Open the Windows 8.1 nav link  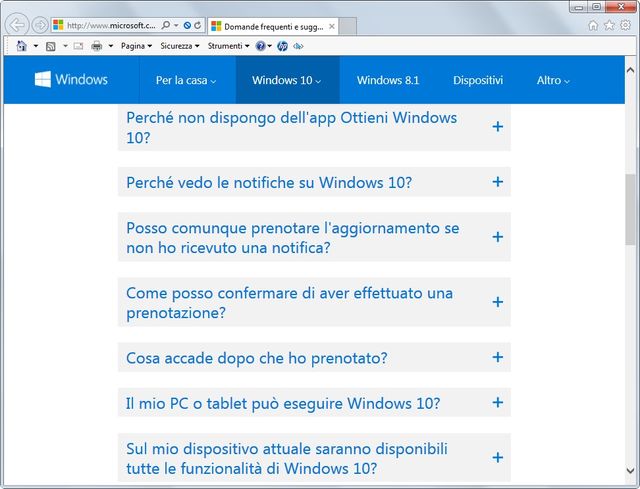pyautogui.click(x=388, y=80)
